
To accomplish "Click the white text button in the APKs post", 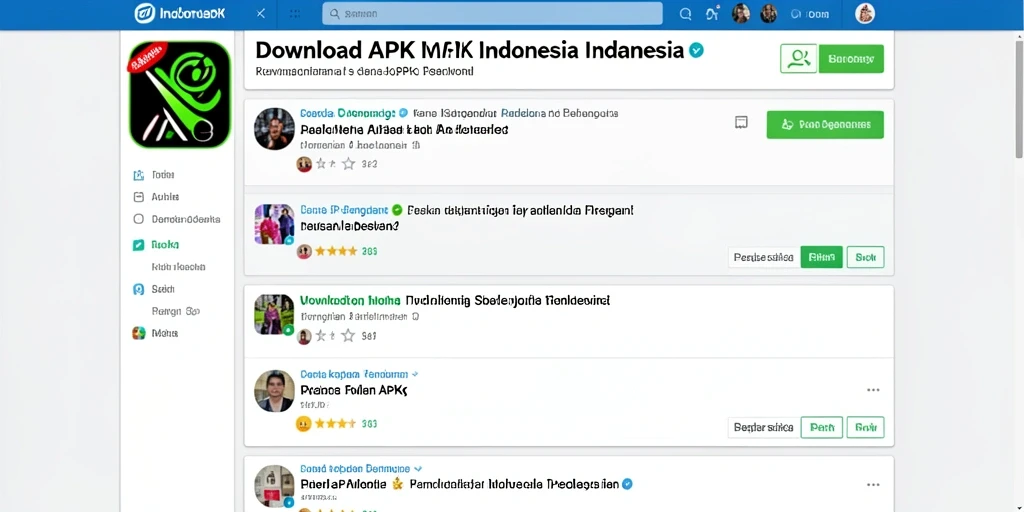I will pos(763,428).
